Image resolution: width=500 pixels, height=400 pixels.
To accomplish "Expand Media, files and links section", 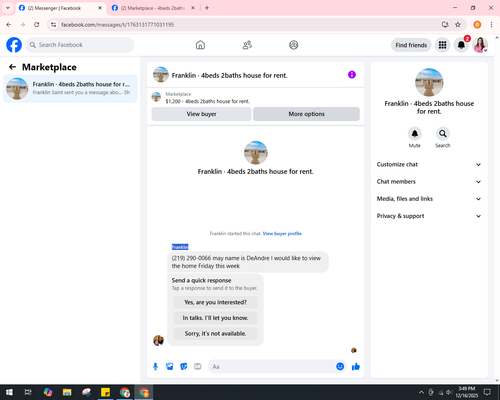I will [429, 199].
